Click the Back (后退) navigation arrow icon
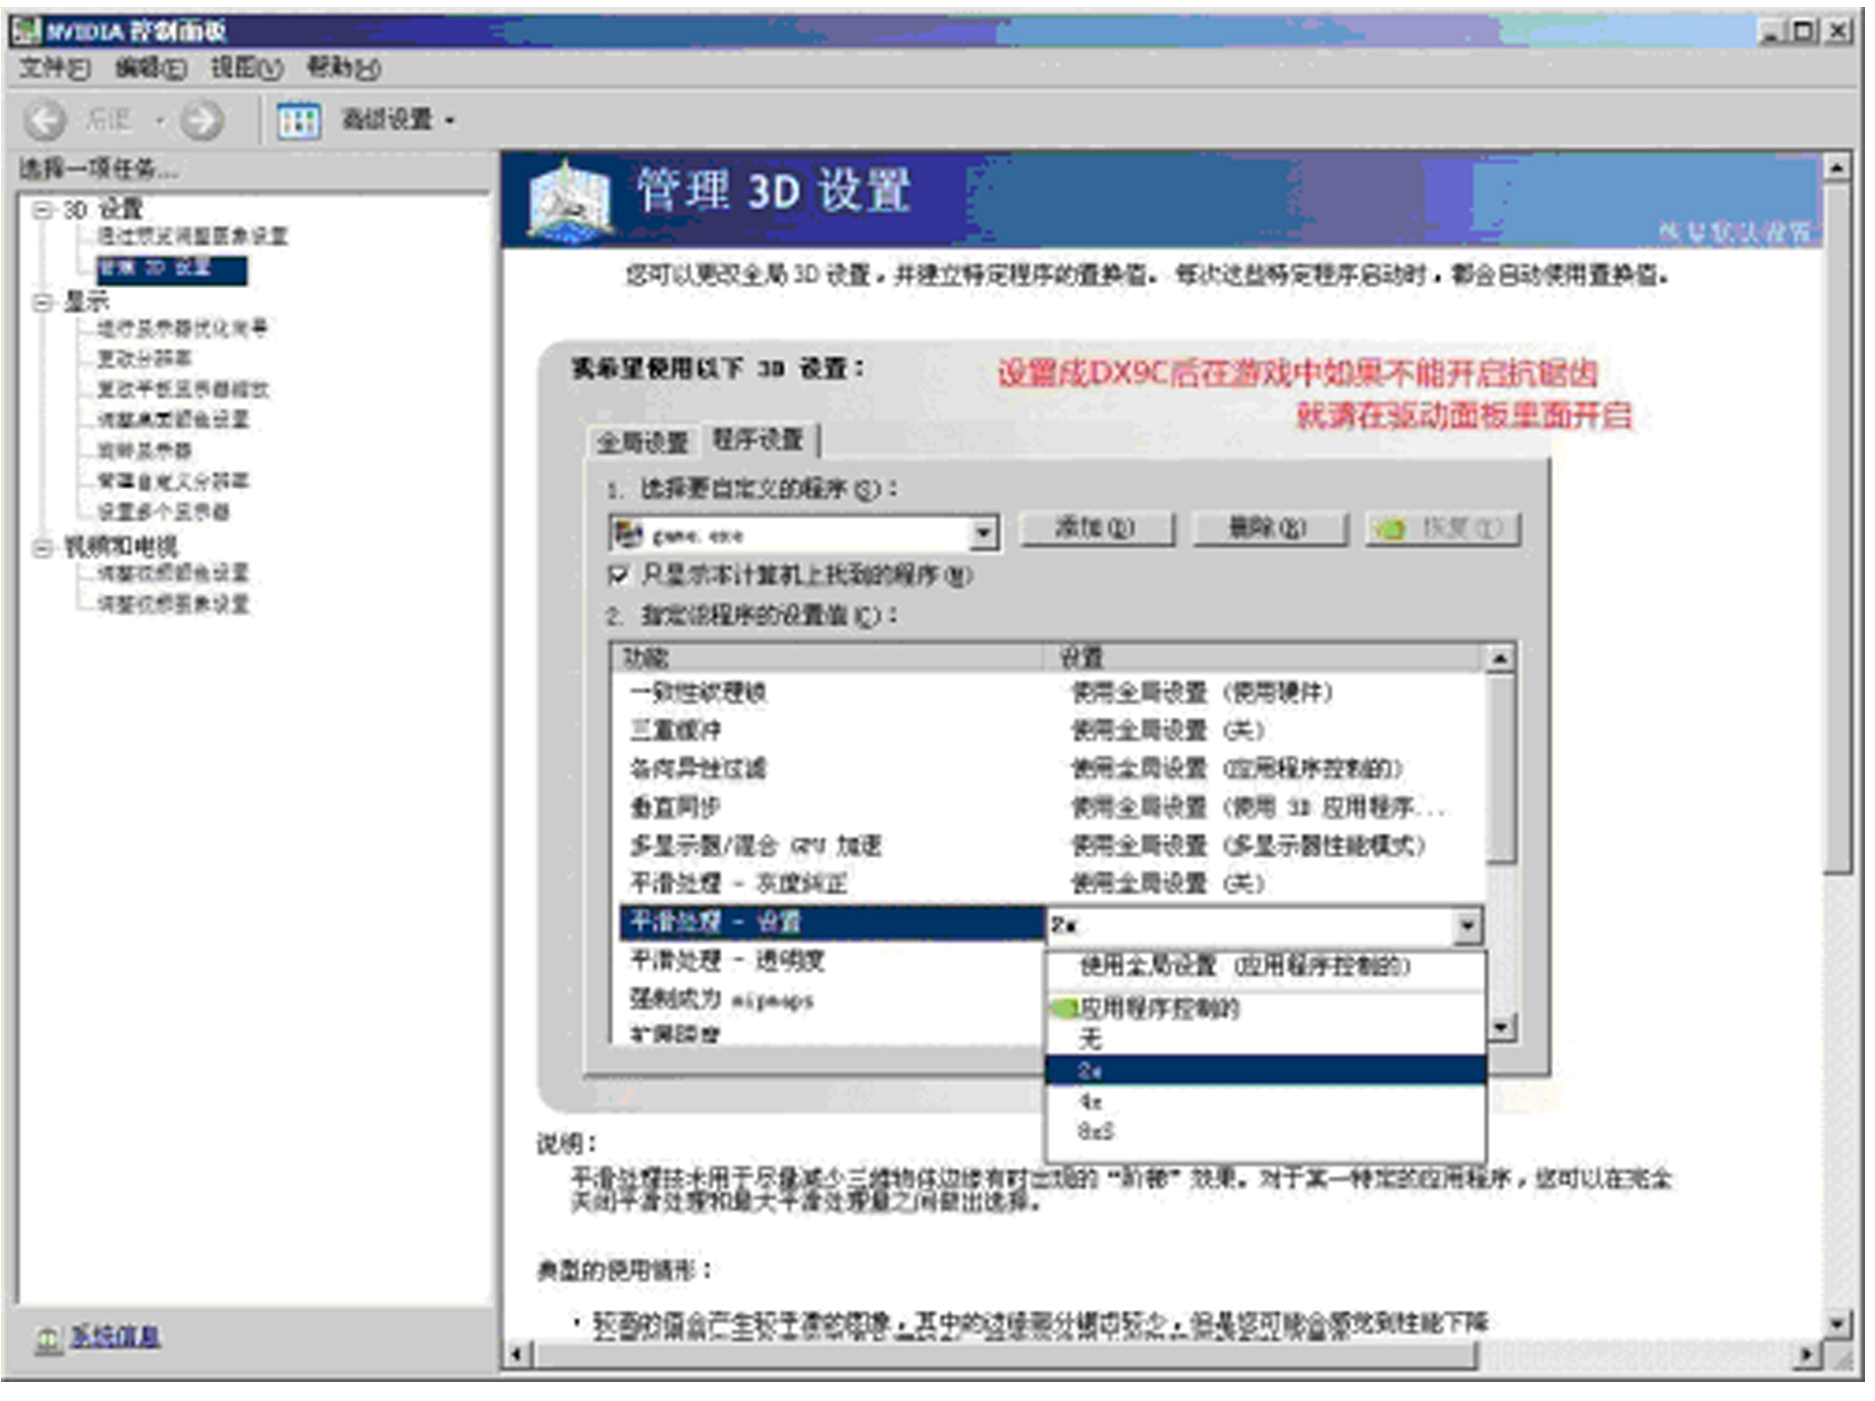 point(44,121)
